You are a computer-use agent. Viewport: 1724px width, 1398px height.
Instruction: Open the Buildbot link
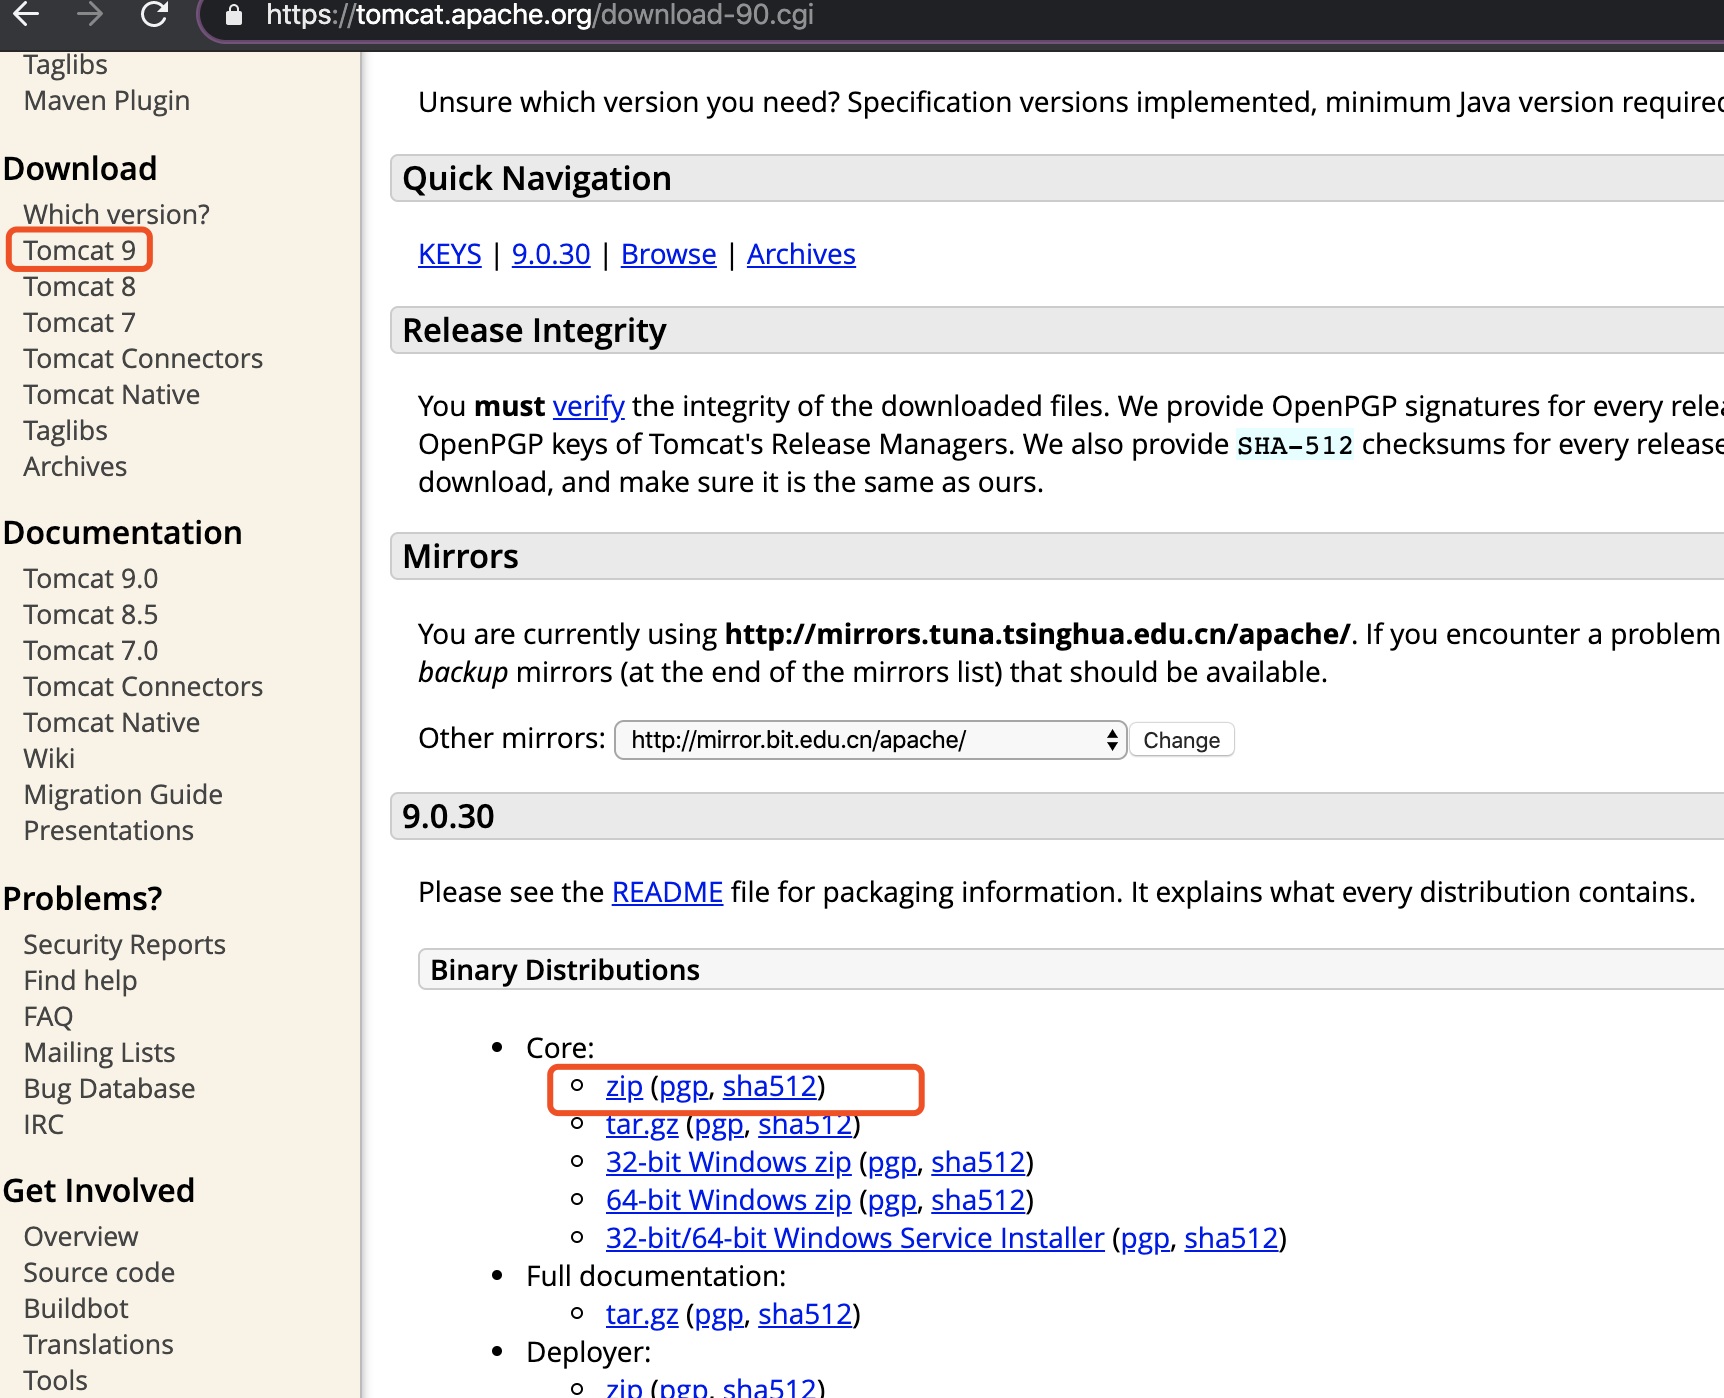[76, 1308]
